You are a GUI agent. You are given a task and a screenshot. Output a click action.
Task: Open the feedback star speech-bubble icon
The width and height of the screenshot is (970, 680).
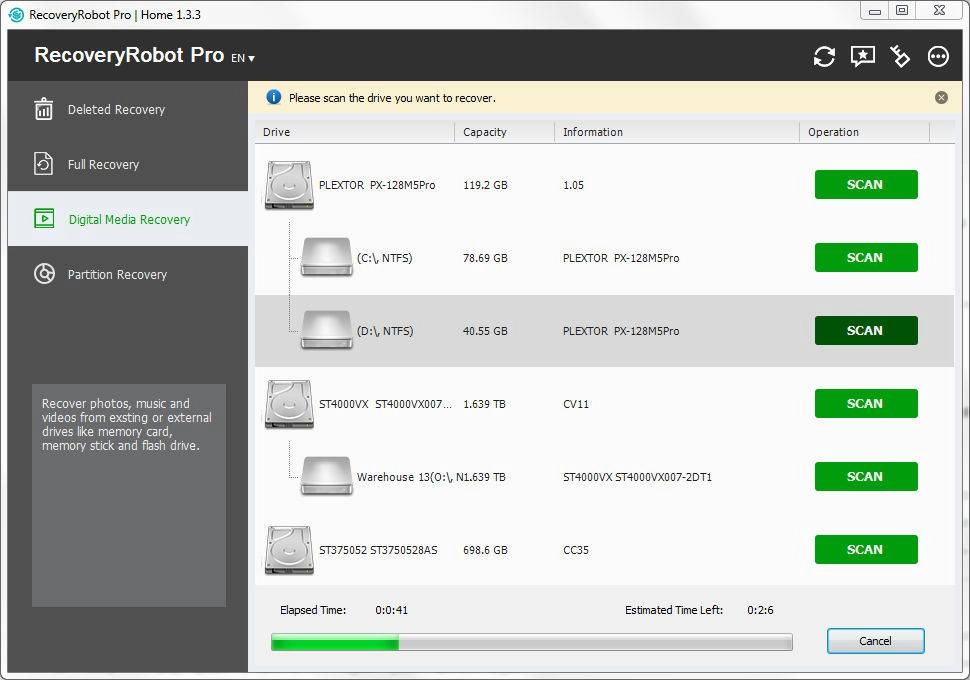coord(862,56)
